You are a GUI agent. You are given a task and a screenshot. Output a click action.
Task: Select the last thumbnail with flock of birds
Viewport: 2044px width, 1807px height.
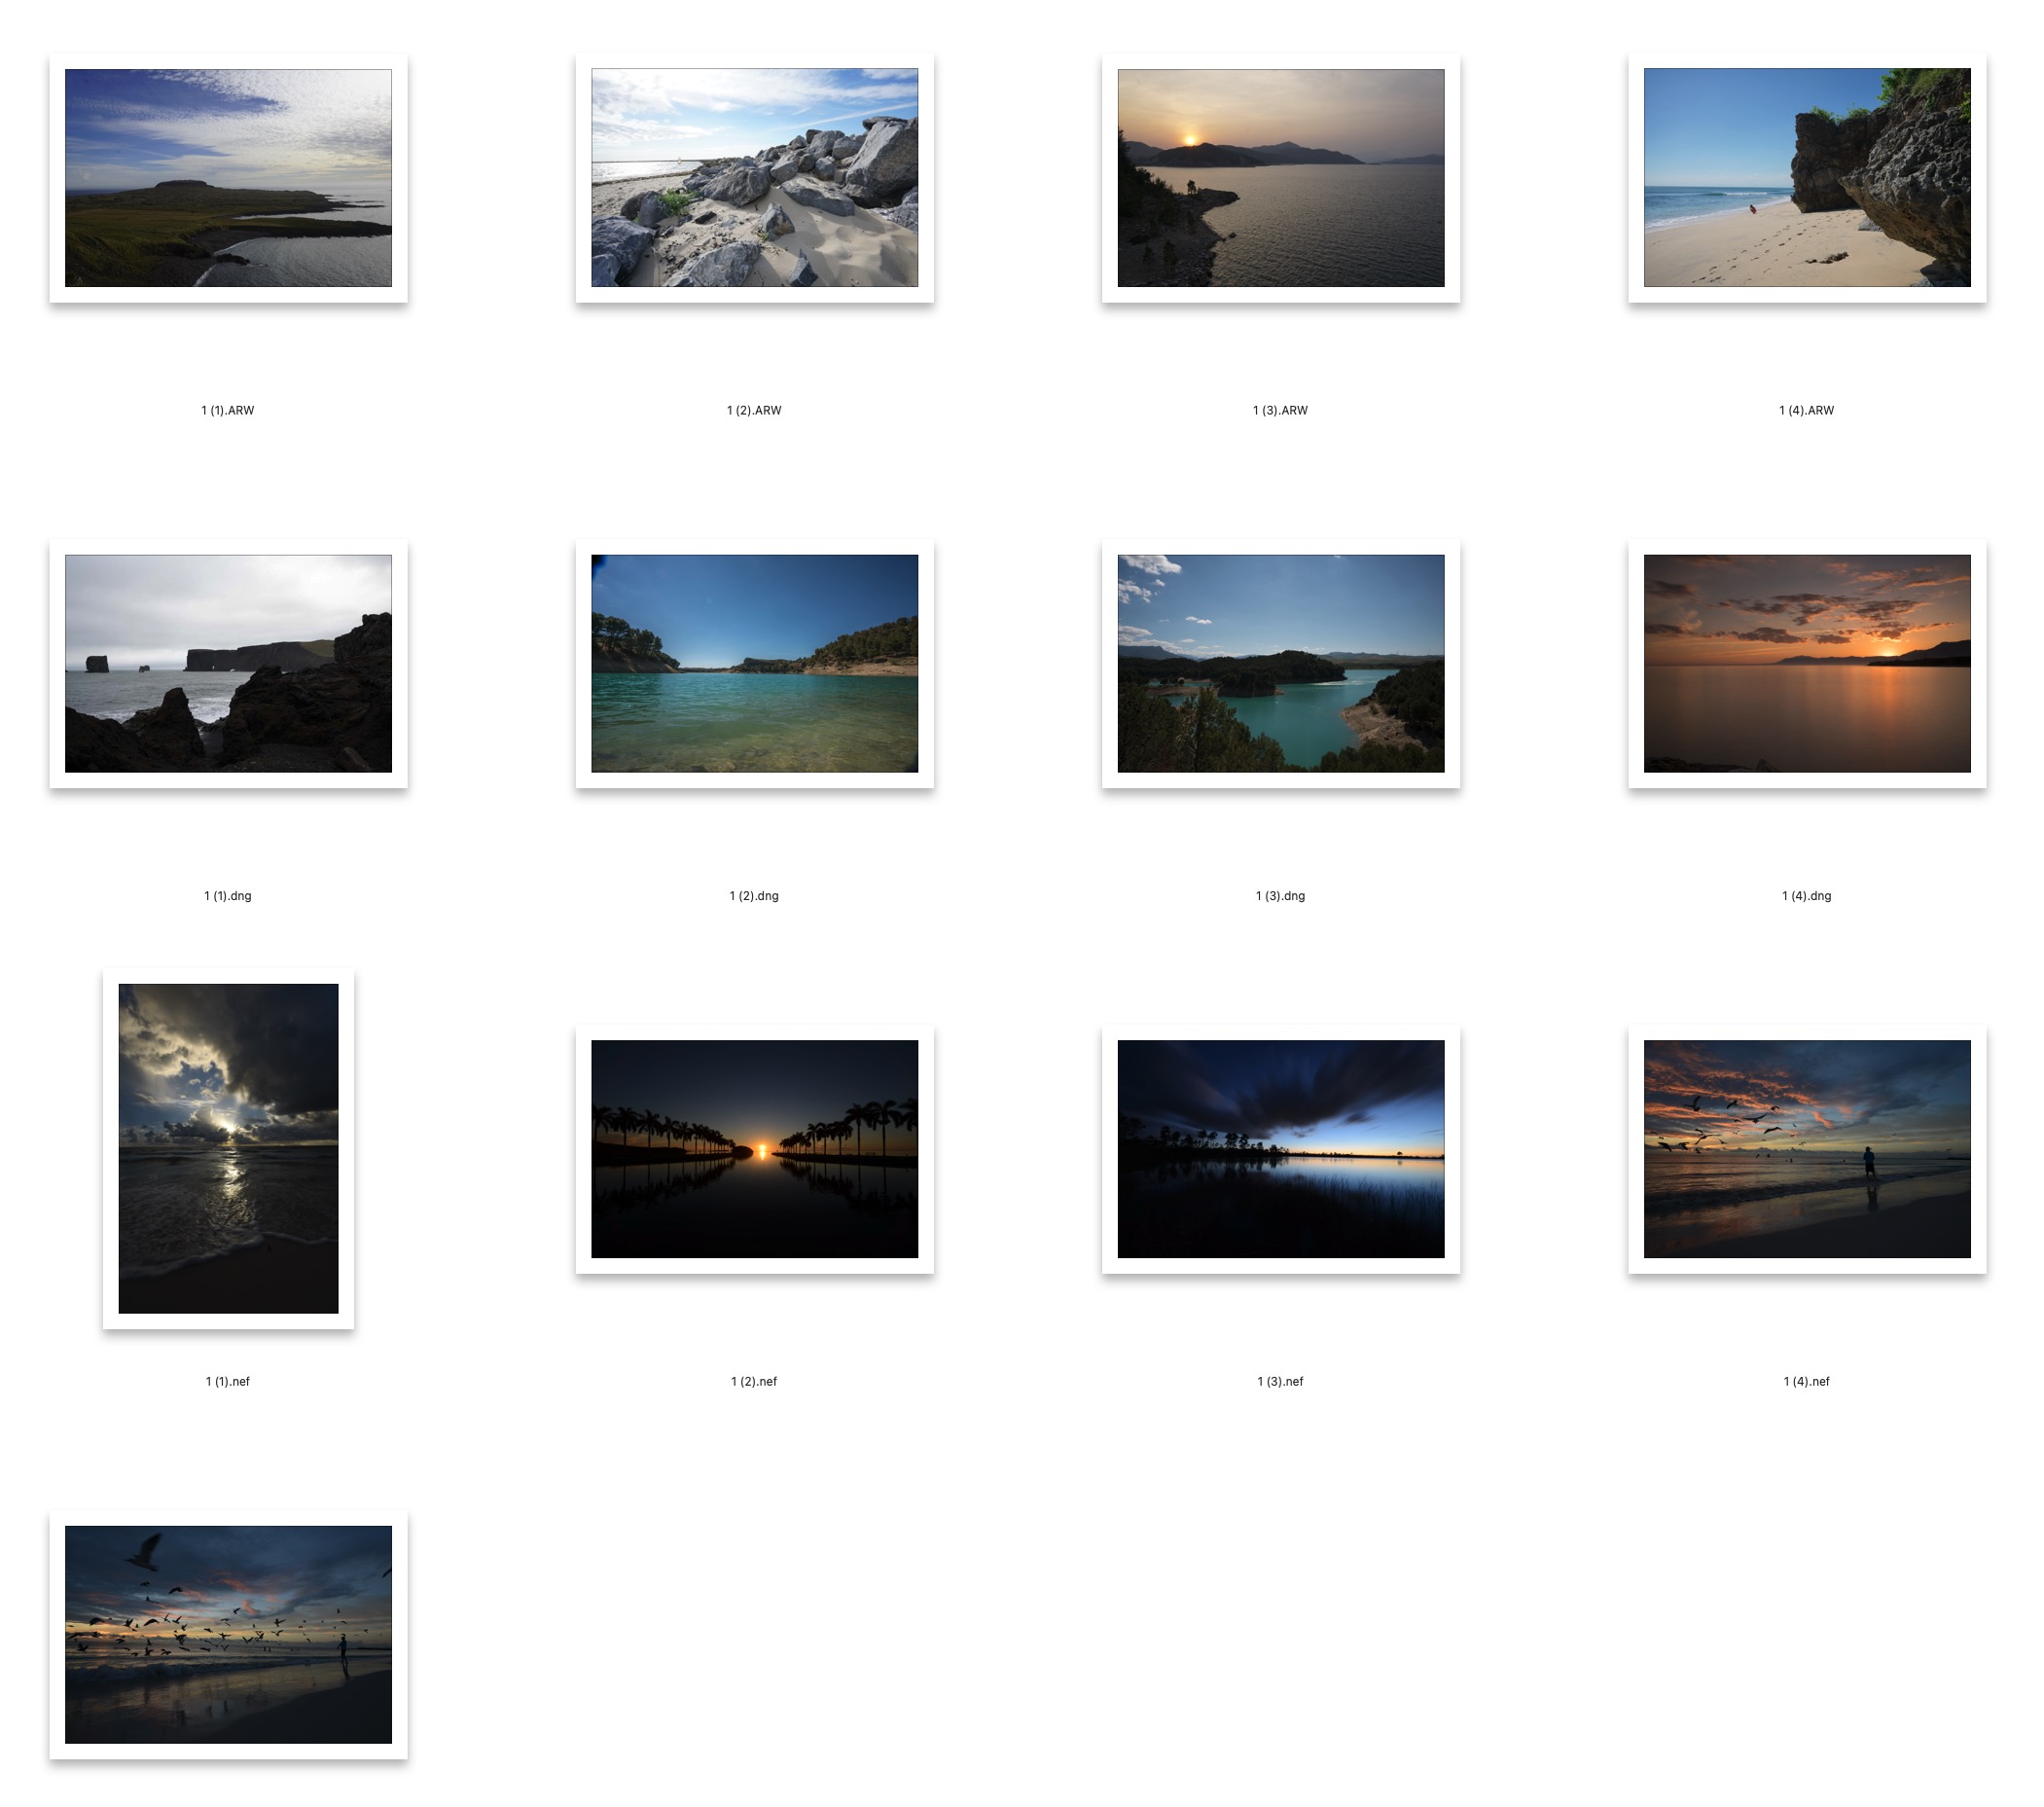228,1634
